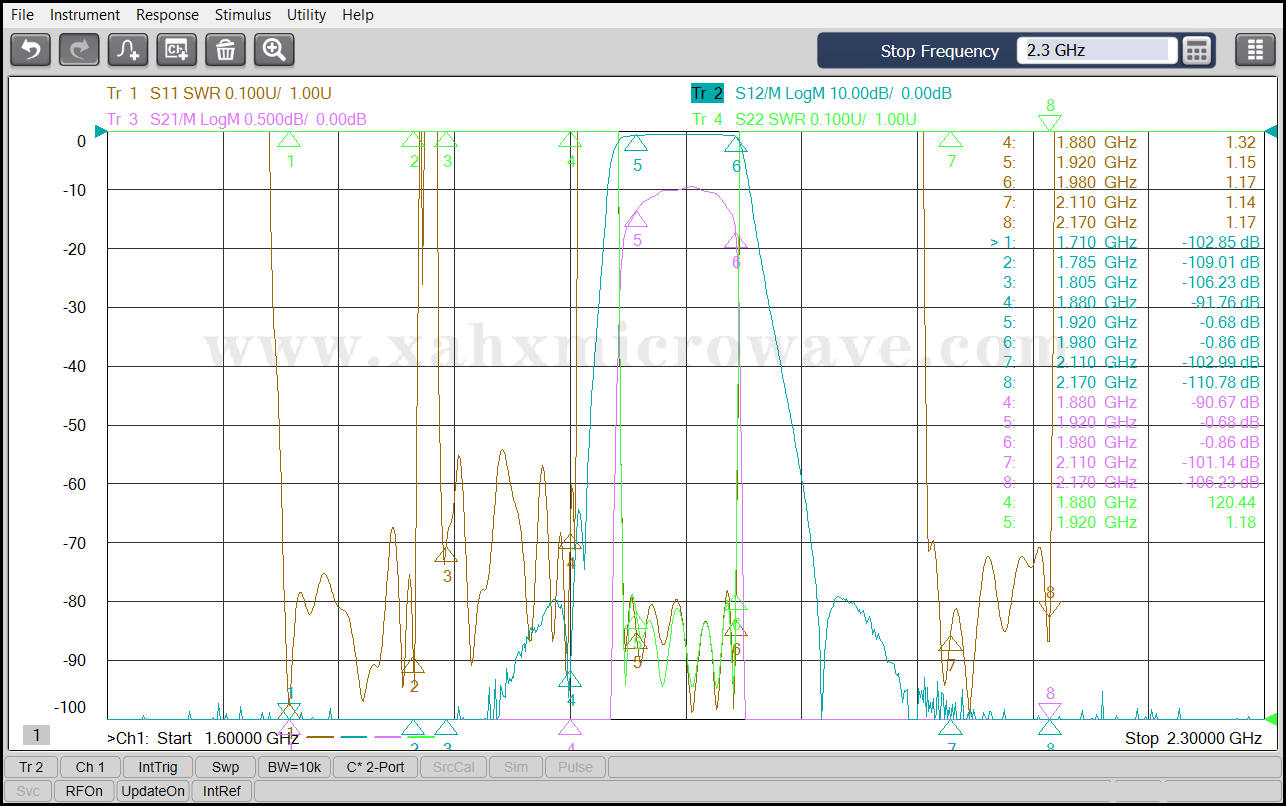The width and height of the screenshot is (1286, 806).
Task: Select Tr 1 S11 SWR trace label
Action: pyautogui.click(x=219, y=93)
